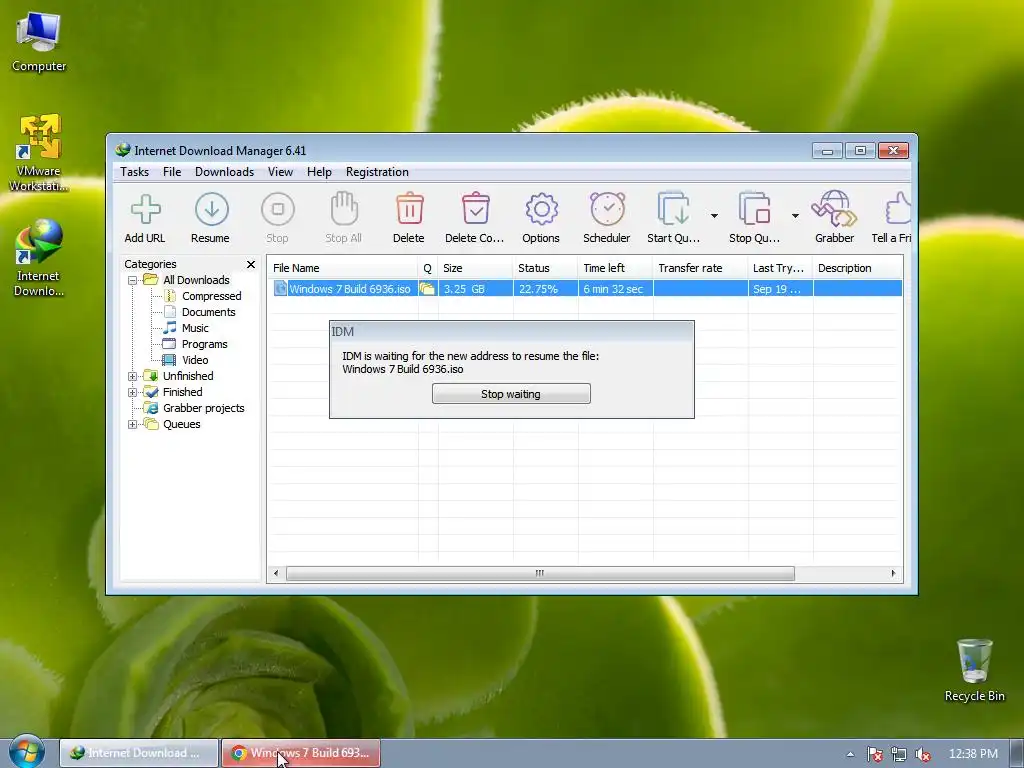Expand the Unfinished category node
This screenshot has width=1024, height=768.
coord(133,376)
